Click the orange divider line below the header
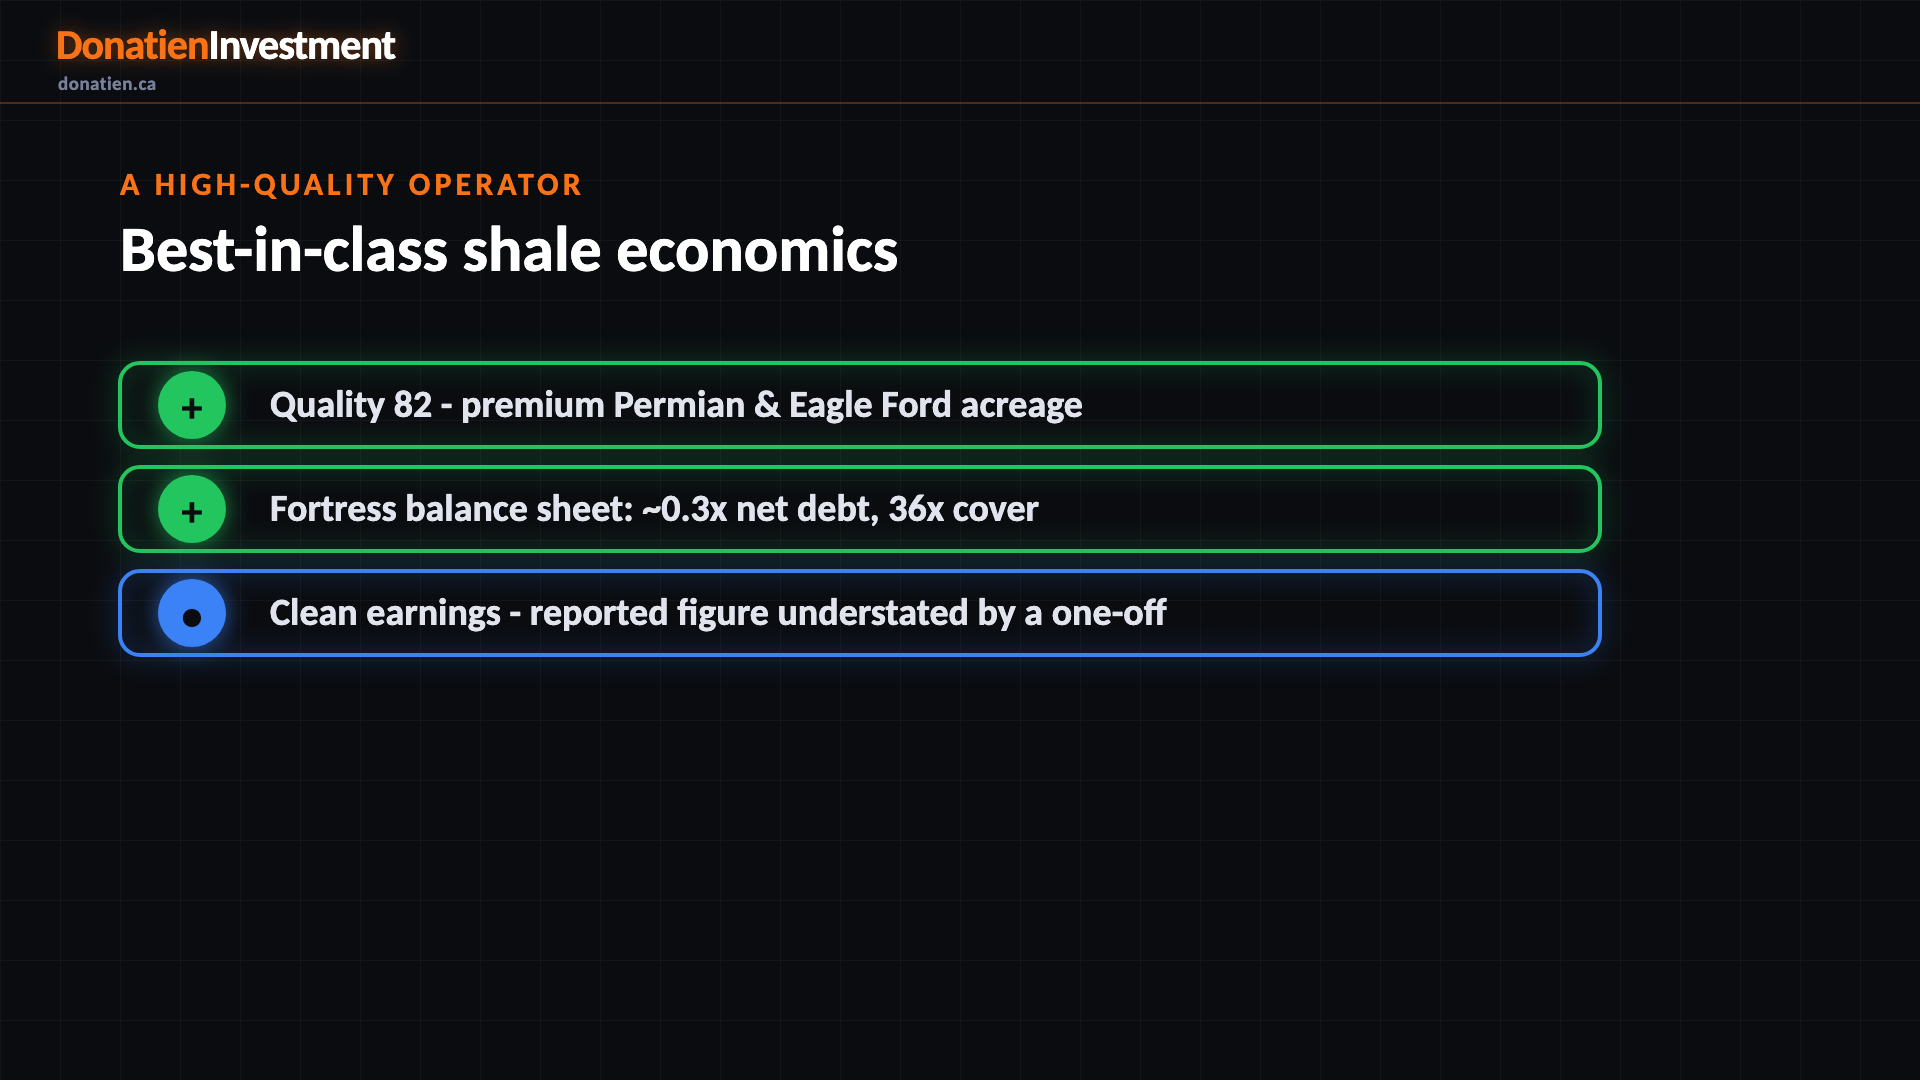 tap(960, 102)
